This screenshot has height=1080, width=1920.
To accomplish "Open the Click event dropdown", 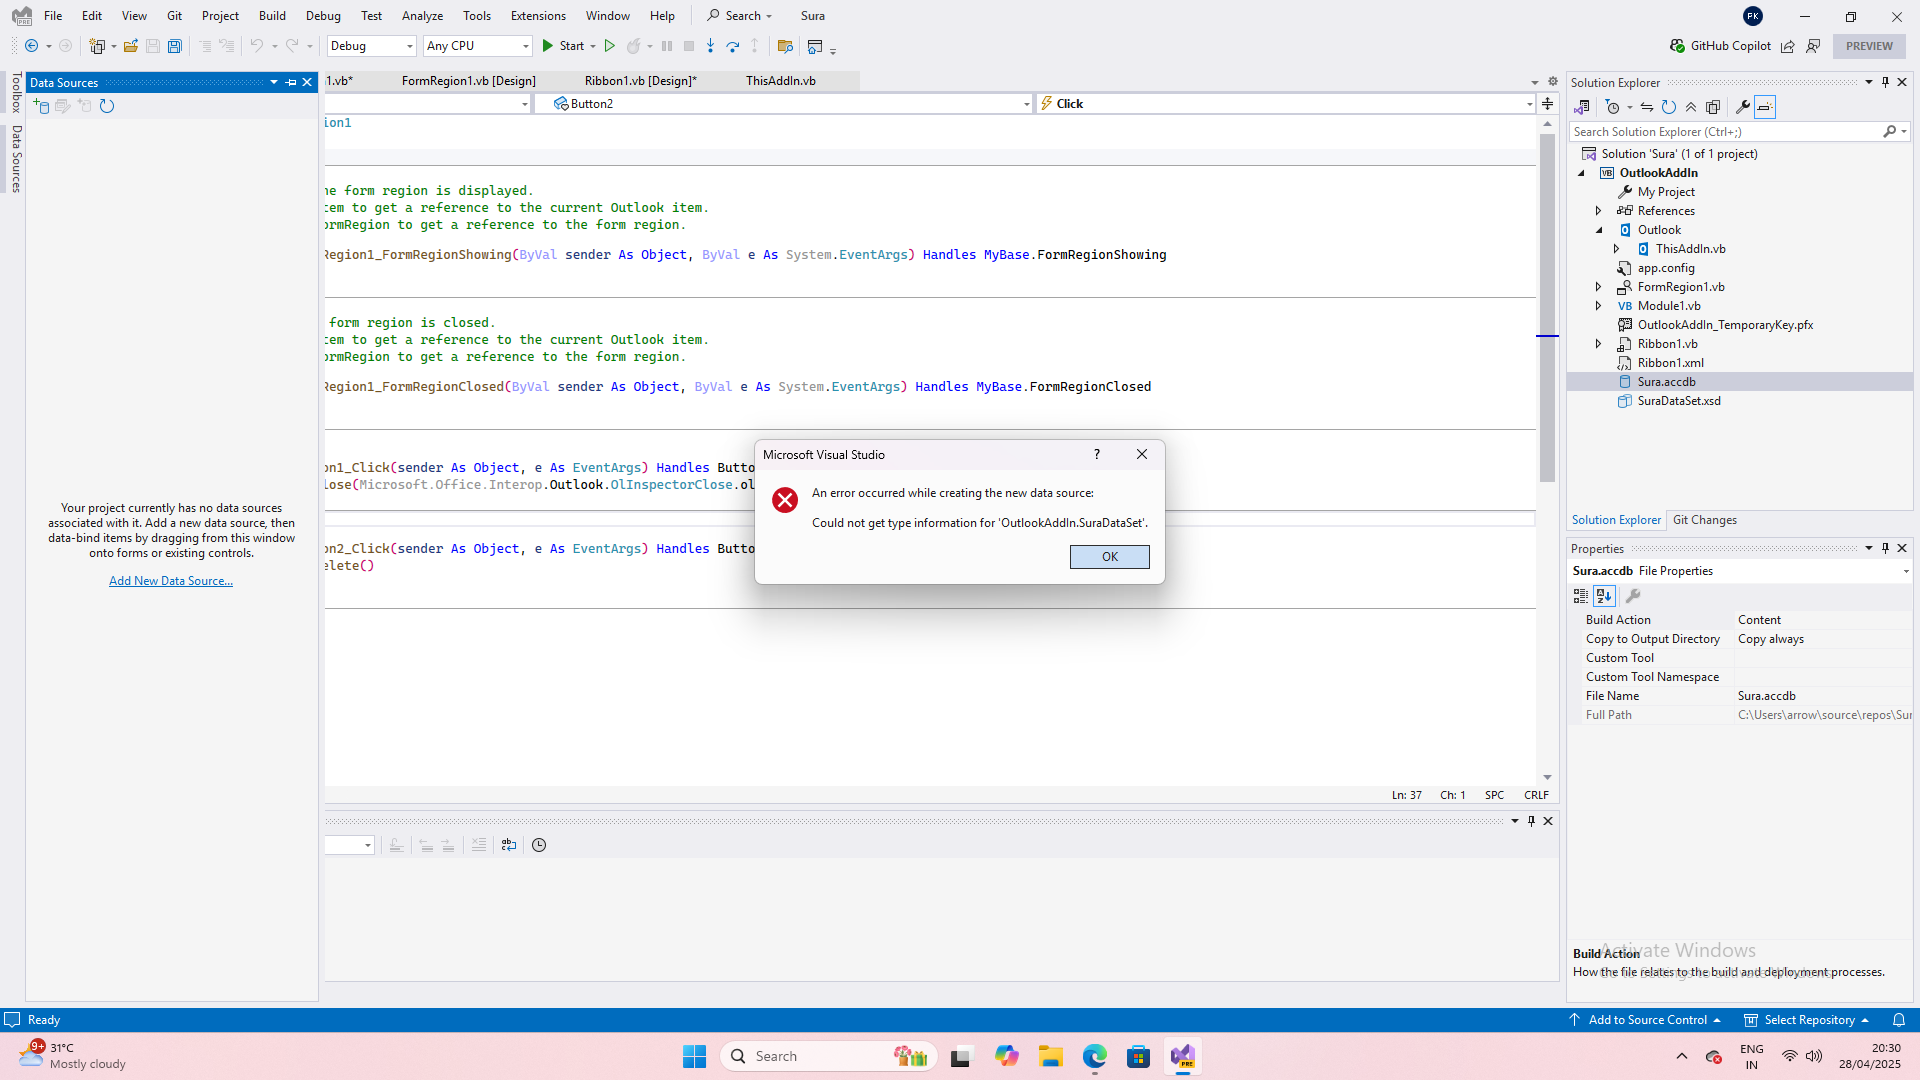I will pyautogui.click(x=1286, y=104).
